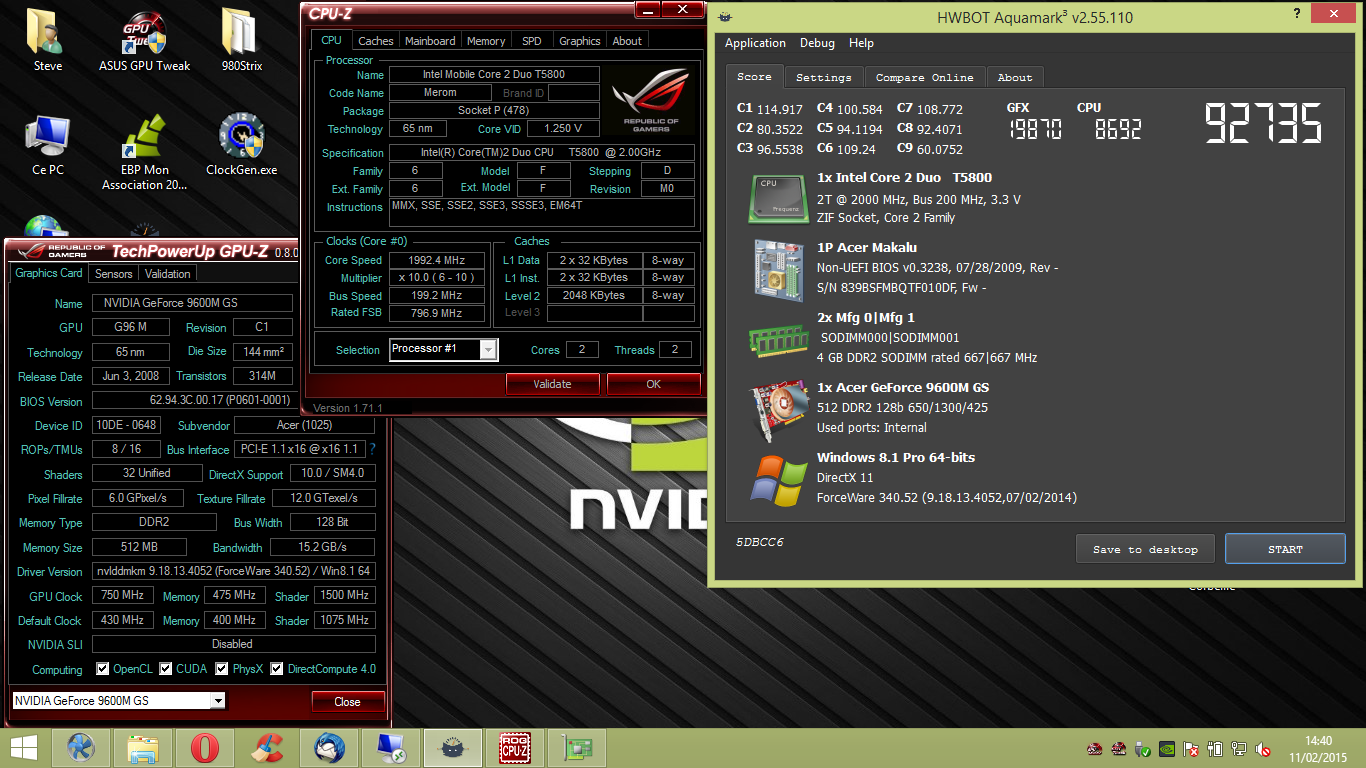Click the Validate button in CPU-Z
The image size is (1366, 768).
click(552, 384)
